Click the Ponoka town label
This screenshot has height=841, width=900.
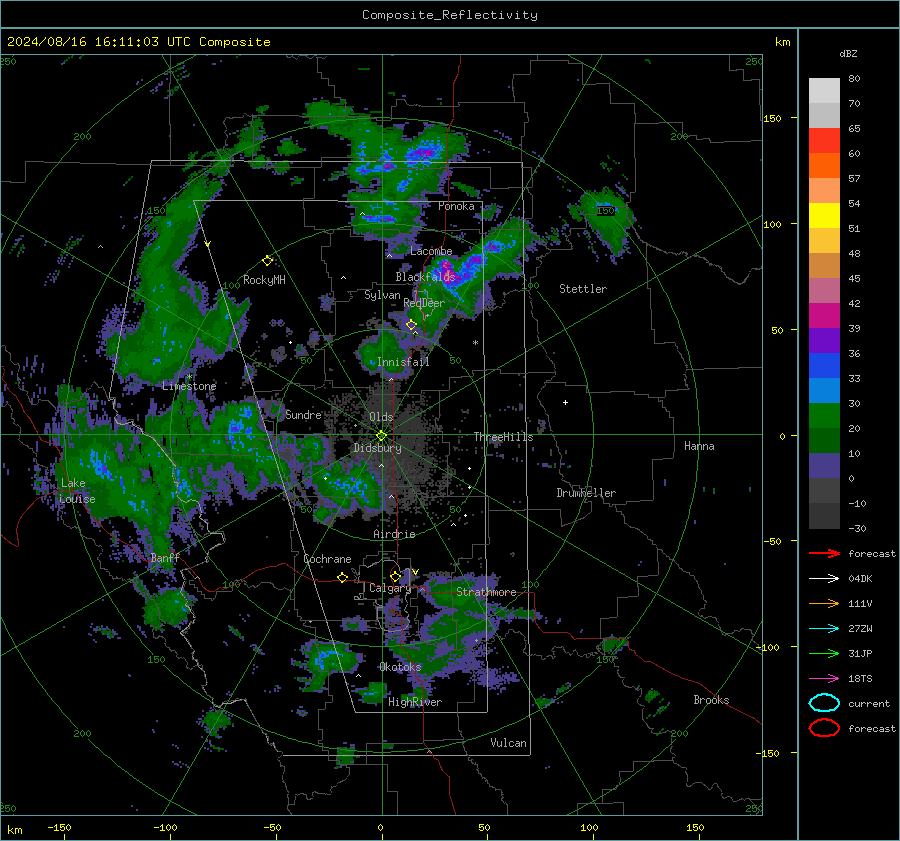[x=456, y=206]
